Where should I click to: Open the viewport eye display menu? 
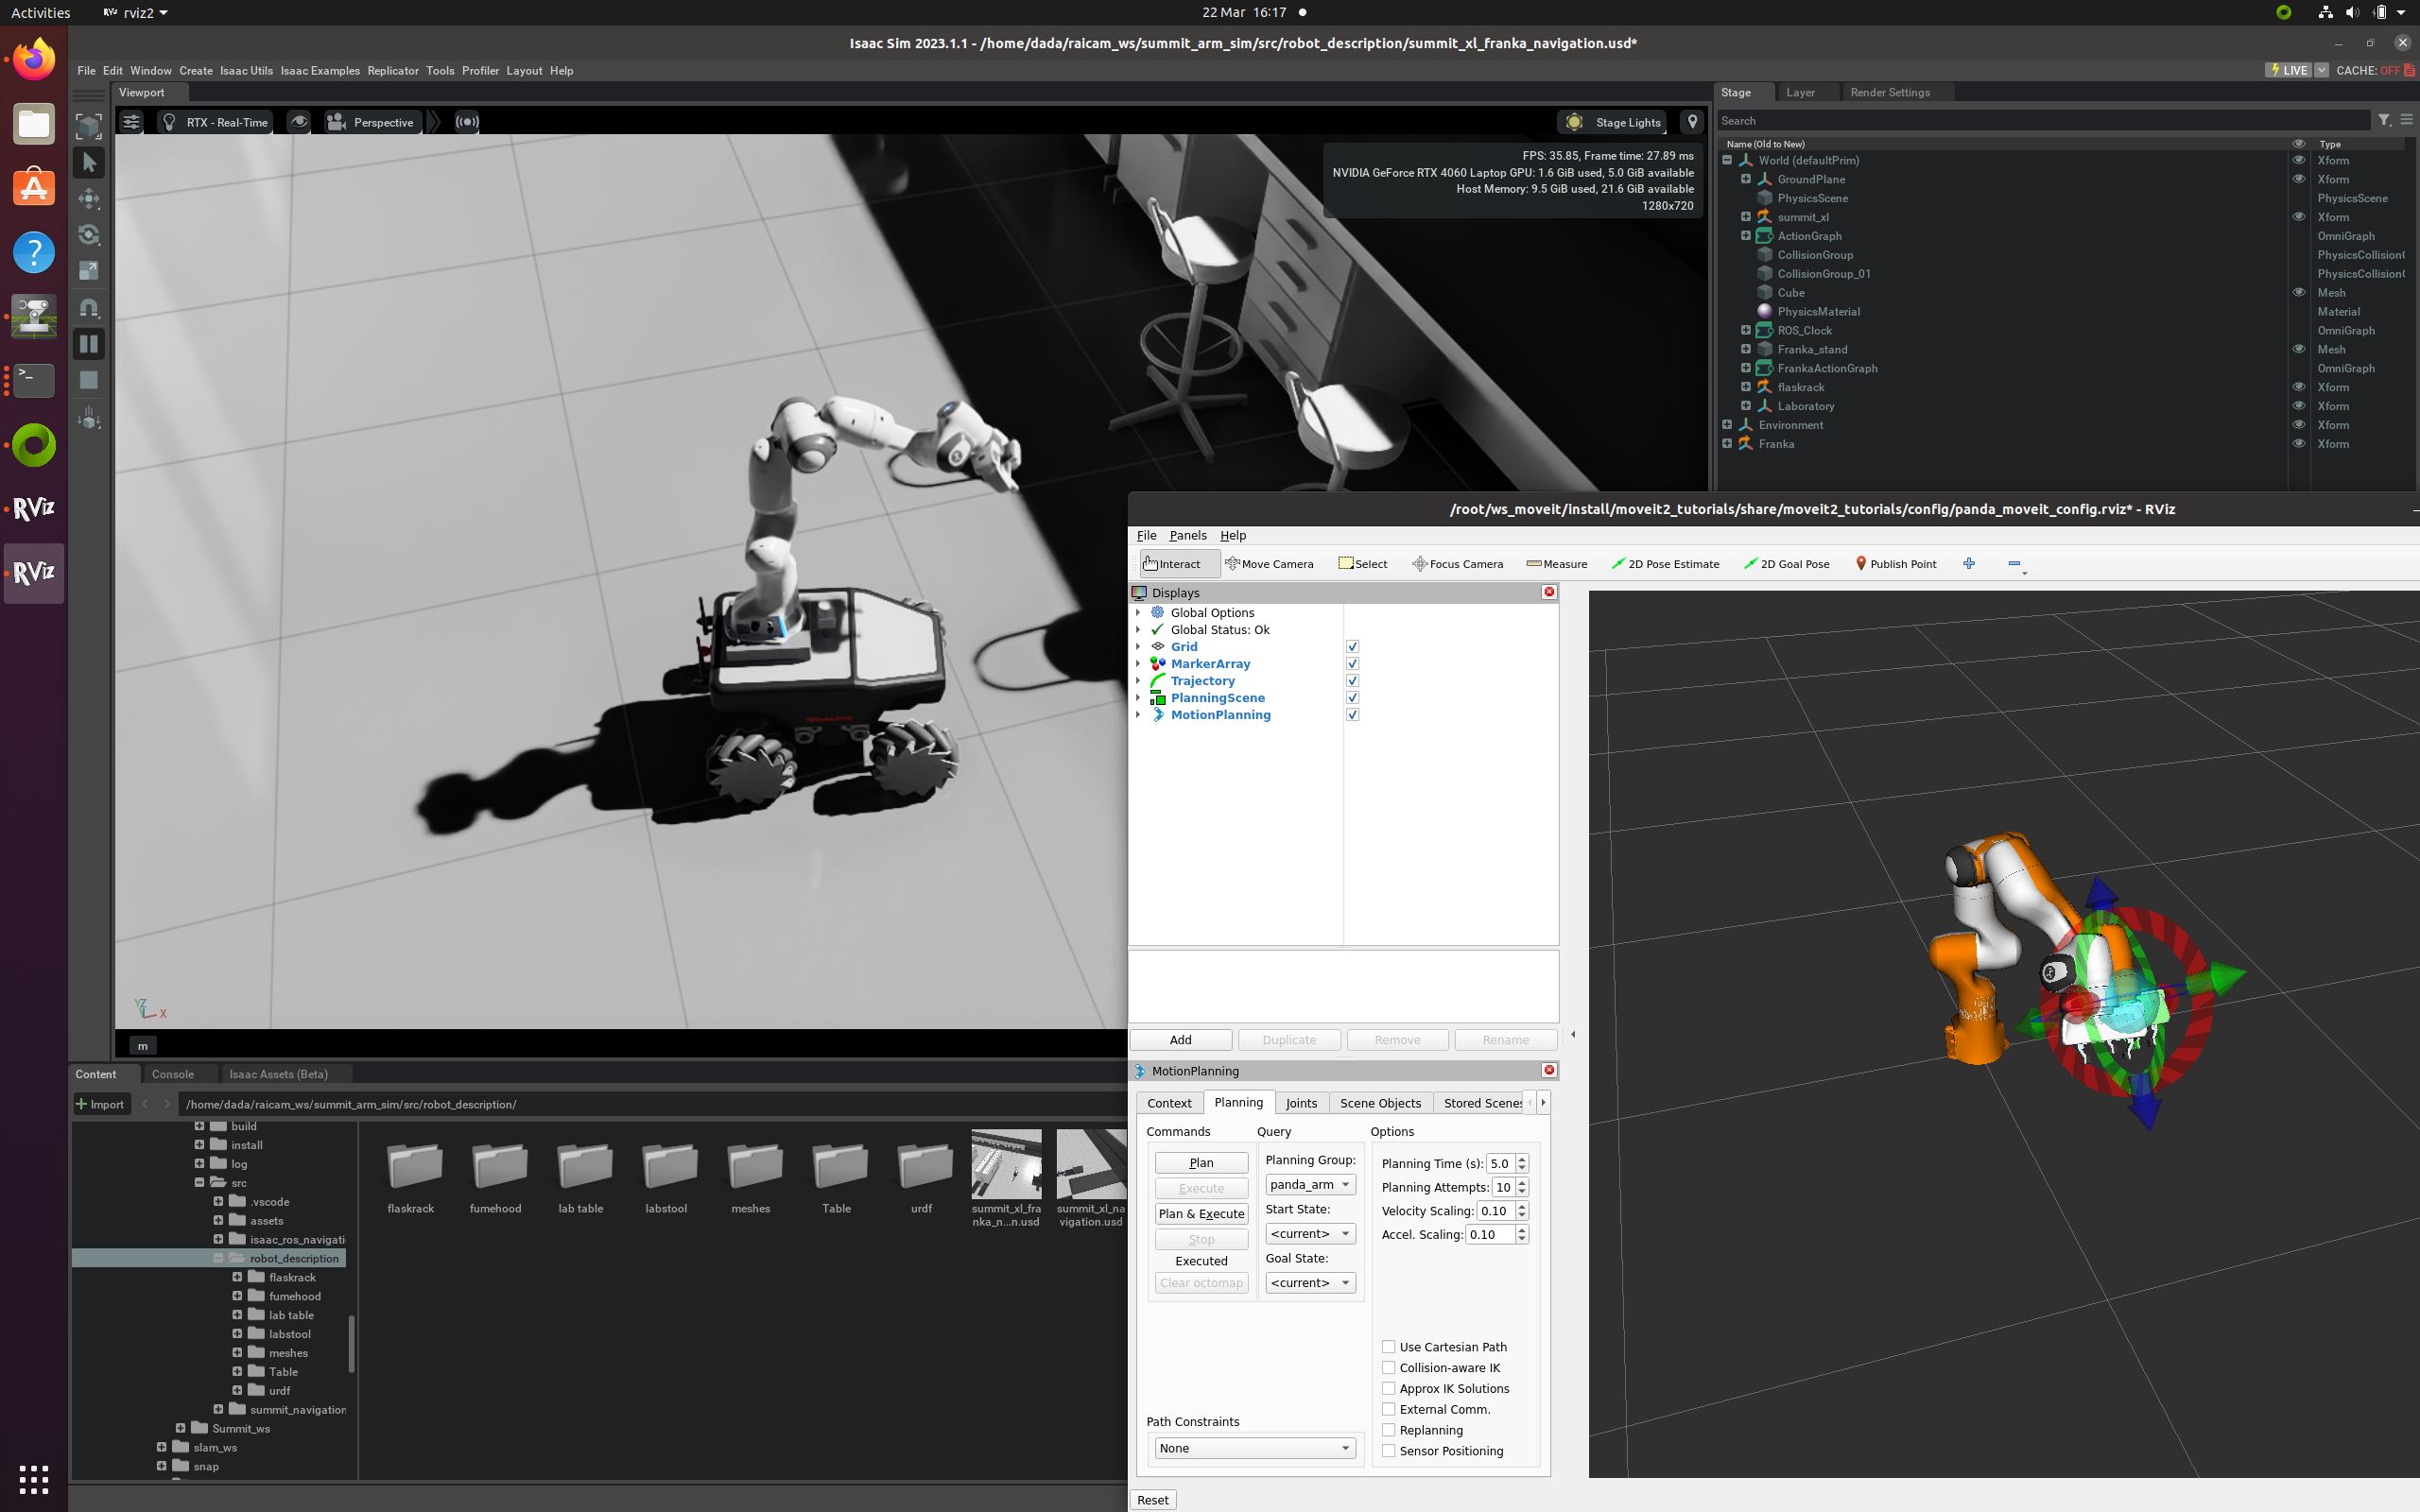[x=298, y=122]
